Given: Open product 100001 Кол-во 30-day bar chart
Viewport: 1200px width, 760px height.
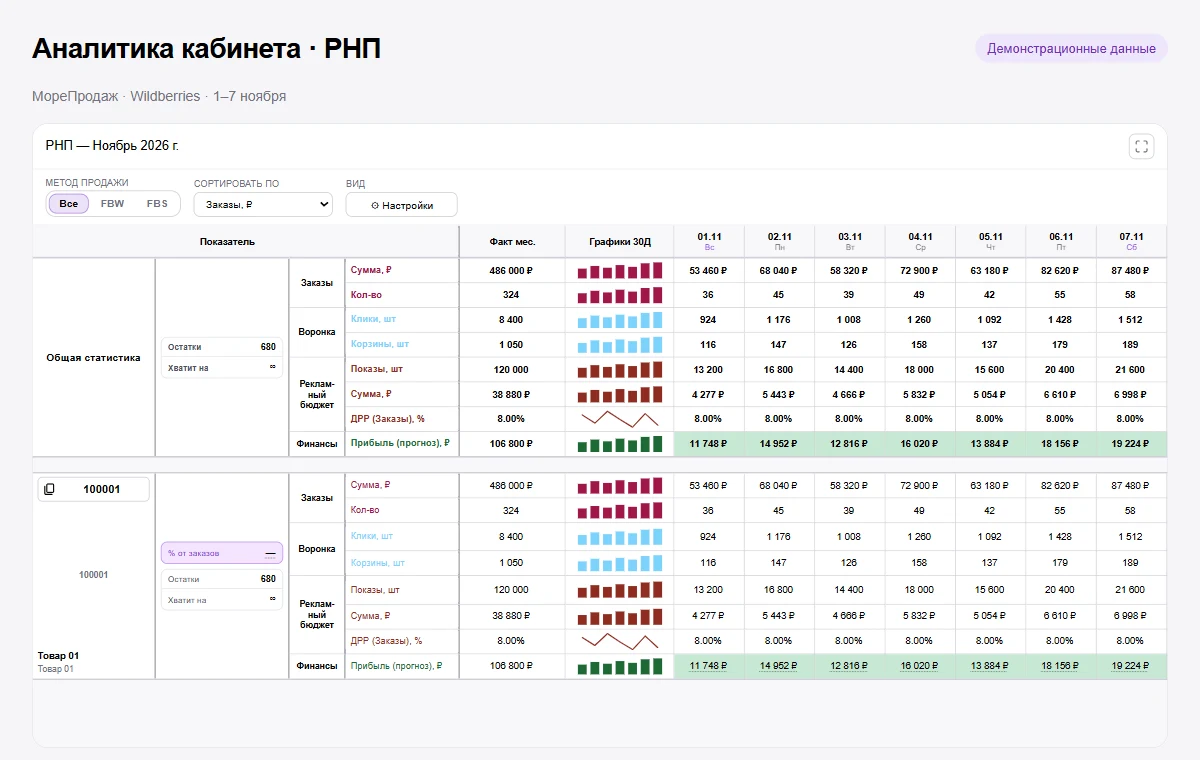Looking at the screenshot, I should [x=620, y=510].
